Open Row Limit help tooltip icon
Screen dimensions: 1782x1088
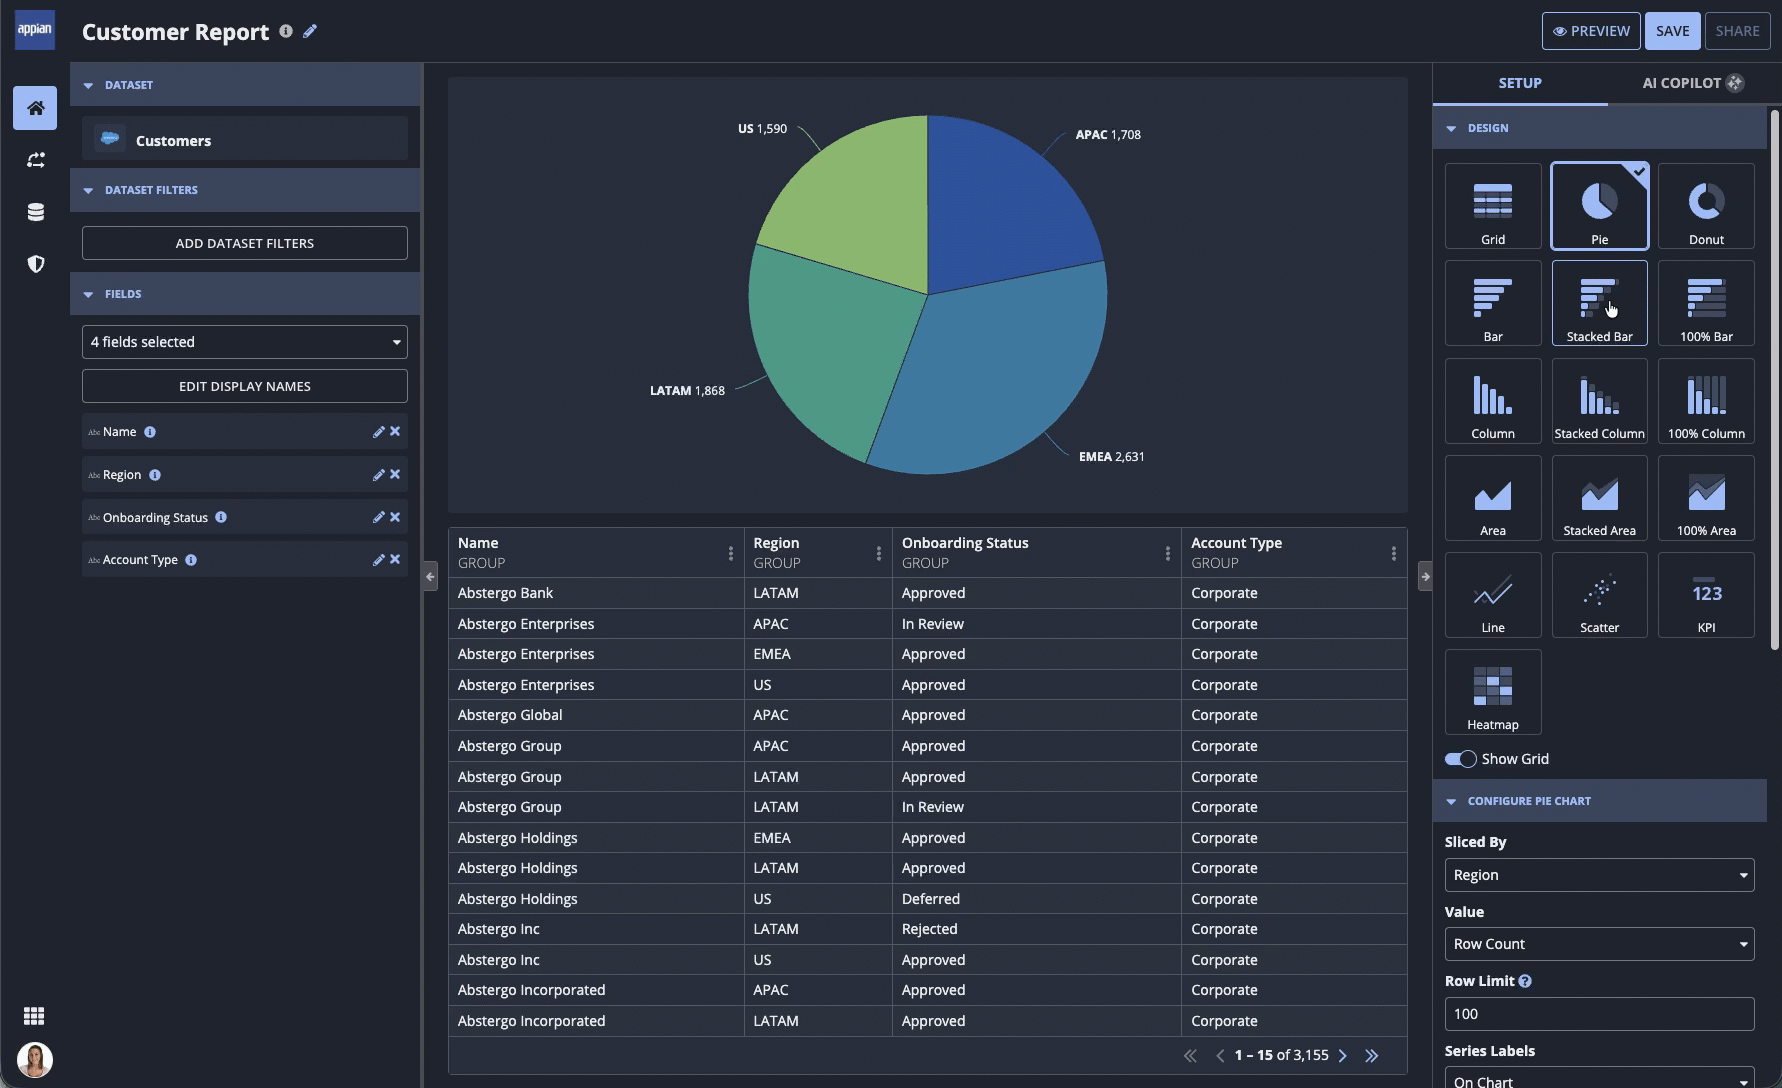(1525, 981)
